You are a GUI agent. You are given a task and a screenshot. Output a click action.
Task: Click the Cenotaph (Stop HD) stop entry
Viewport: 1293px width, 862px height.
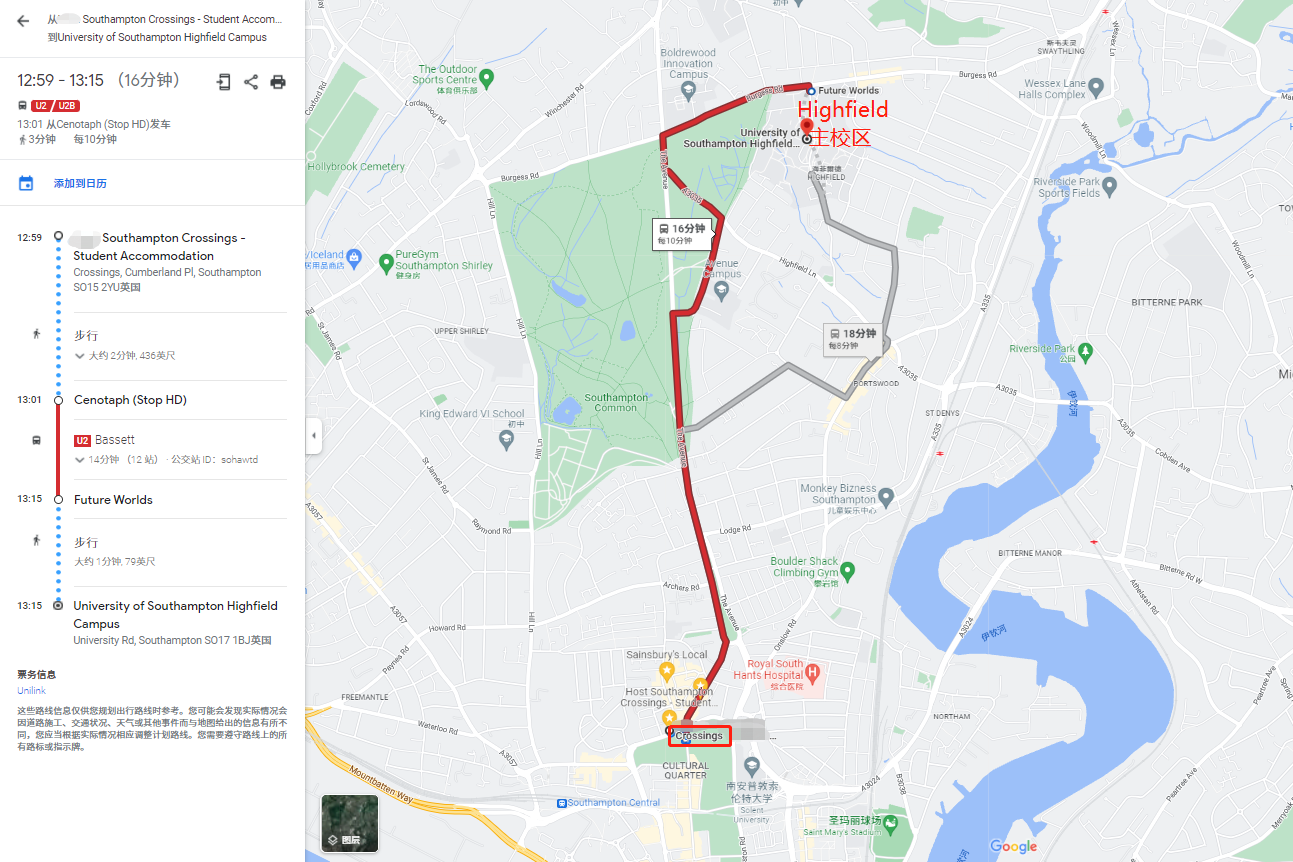[x=130, y=400]
